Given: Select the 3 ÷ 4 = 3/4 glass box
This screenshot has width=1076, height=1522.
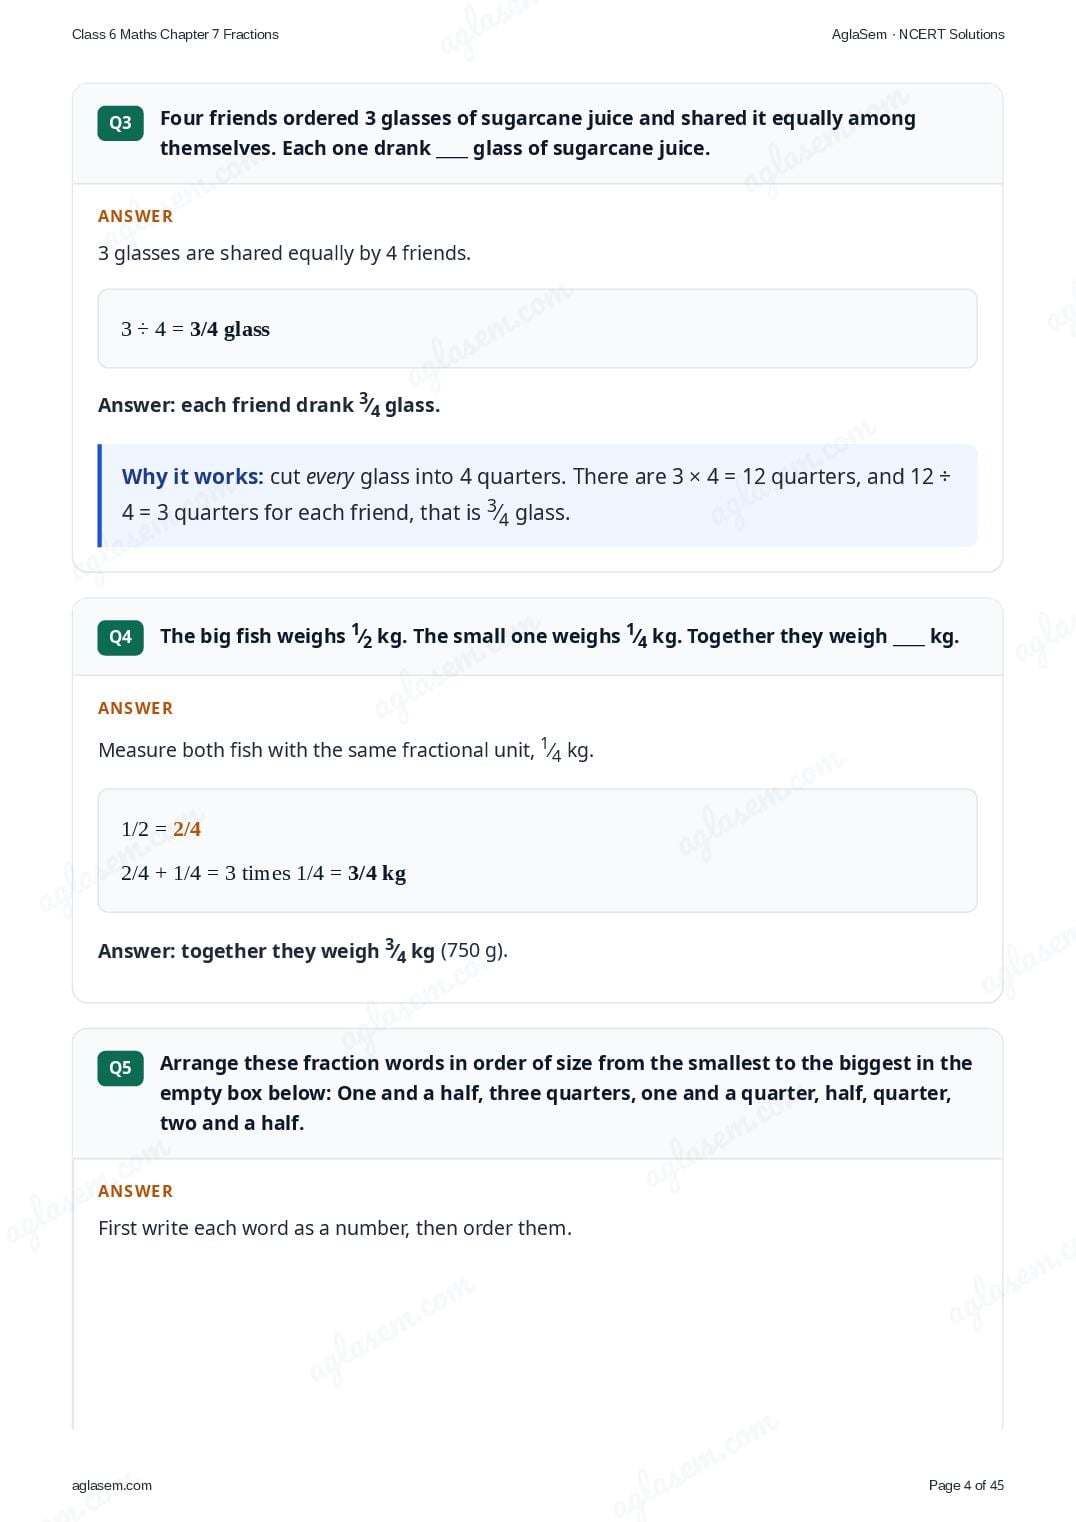Looking at the screenshot, I should point(537,329).
